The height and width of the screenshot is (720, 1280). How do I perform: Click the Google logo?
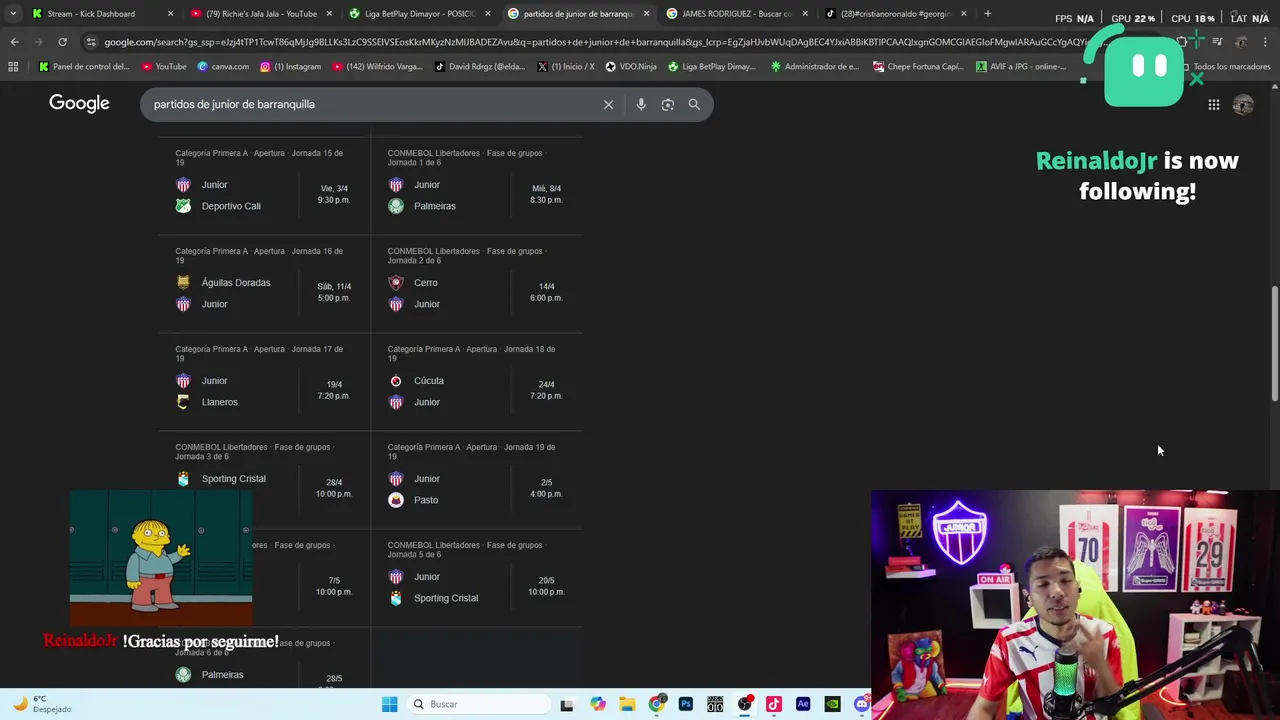(x=79, y=104)
